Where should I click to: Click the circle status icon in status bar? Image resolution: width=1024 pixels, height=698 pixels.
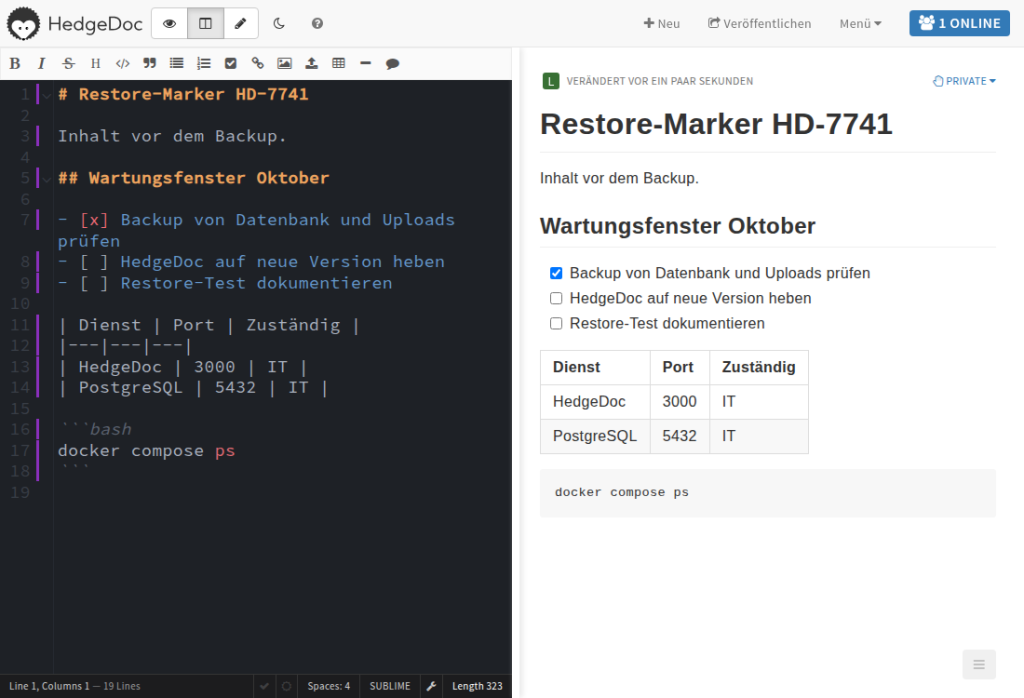pos(286,686)
